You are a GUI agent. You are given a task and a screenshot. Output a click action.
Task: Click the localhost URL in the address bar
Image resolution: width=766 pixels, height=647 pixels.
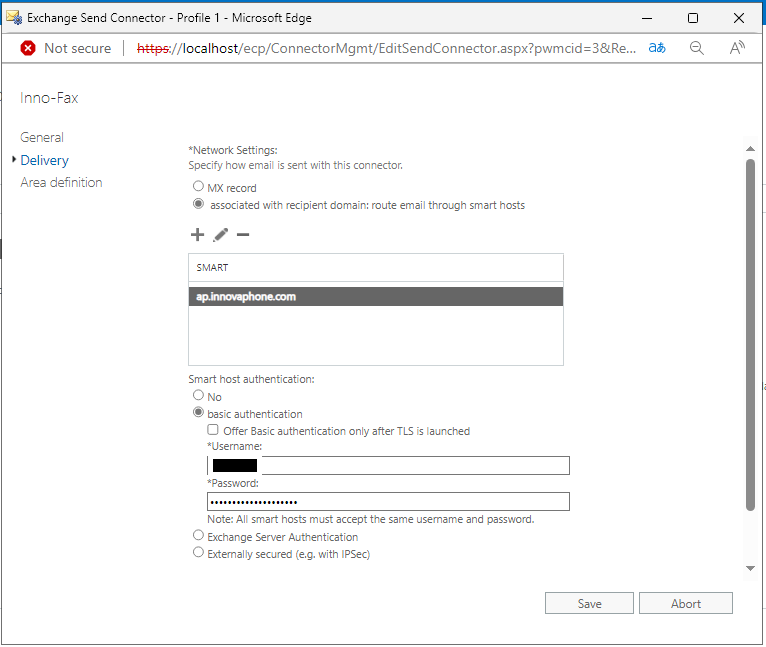(386, 48)
